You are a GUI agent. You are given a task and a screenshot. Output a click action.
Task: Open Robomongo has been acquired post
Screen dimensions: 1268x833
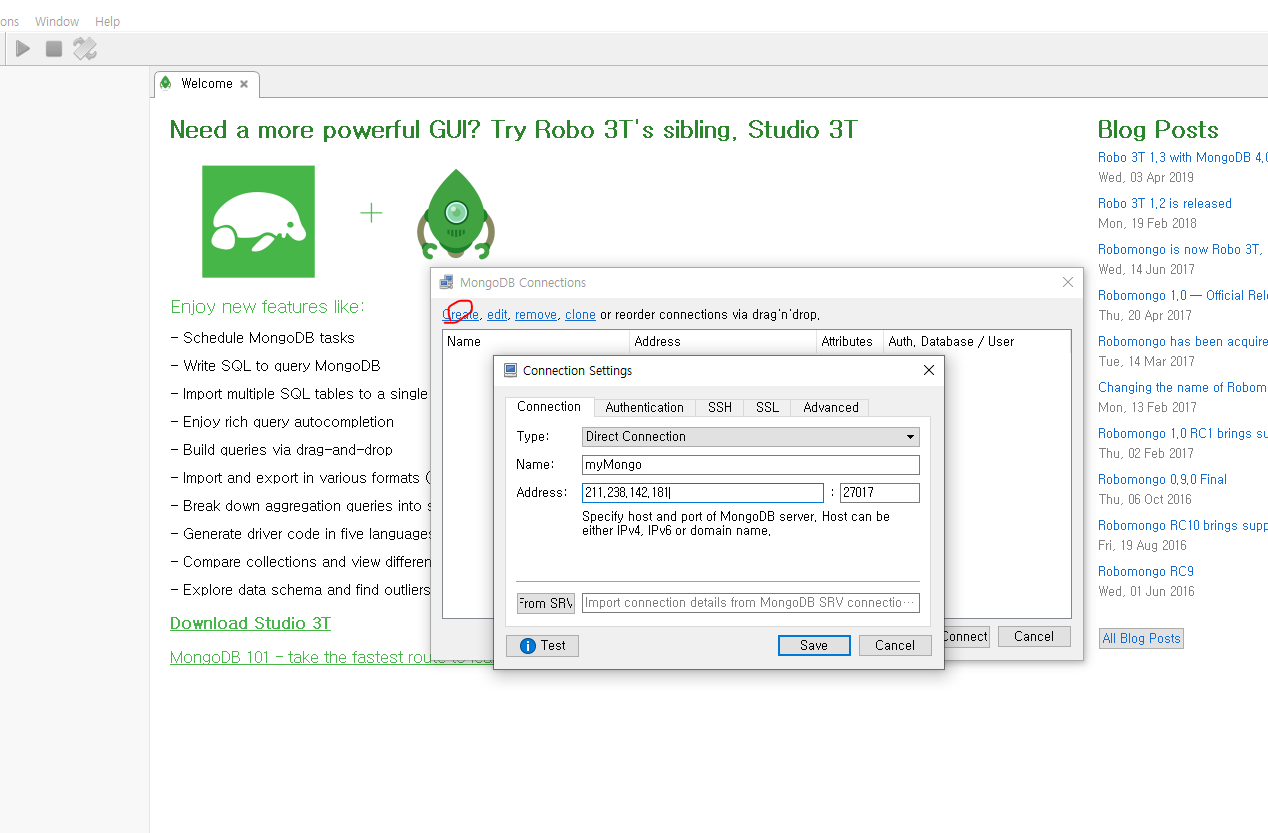1183,341
